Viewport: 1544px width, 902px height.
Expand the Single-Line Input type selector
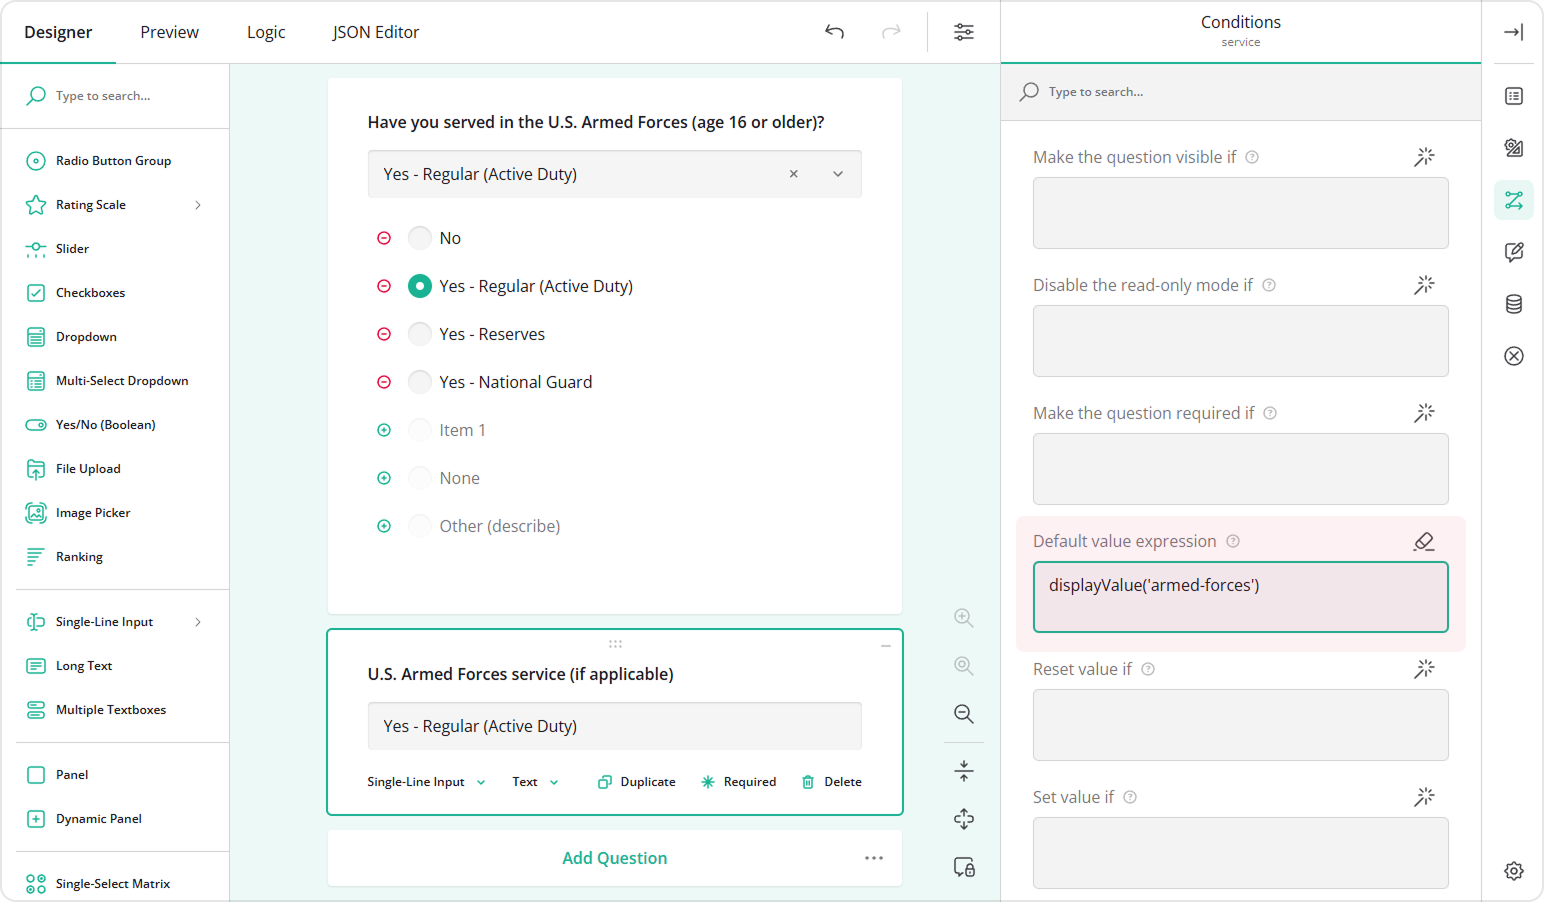click(426, 782)
